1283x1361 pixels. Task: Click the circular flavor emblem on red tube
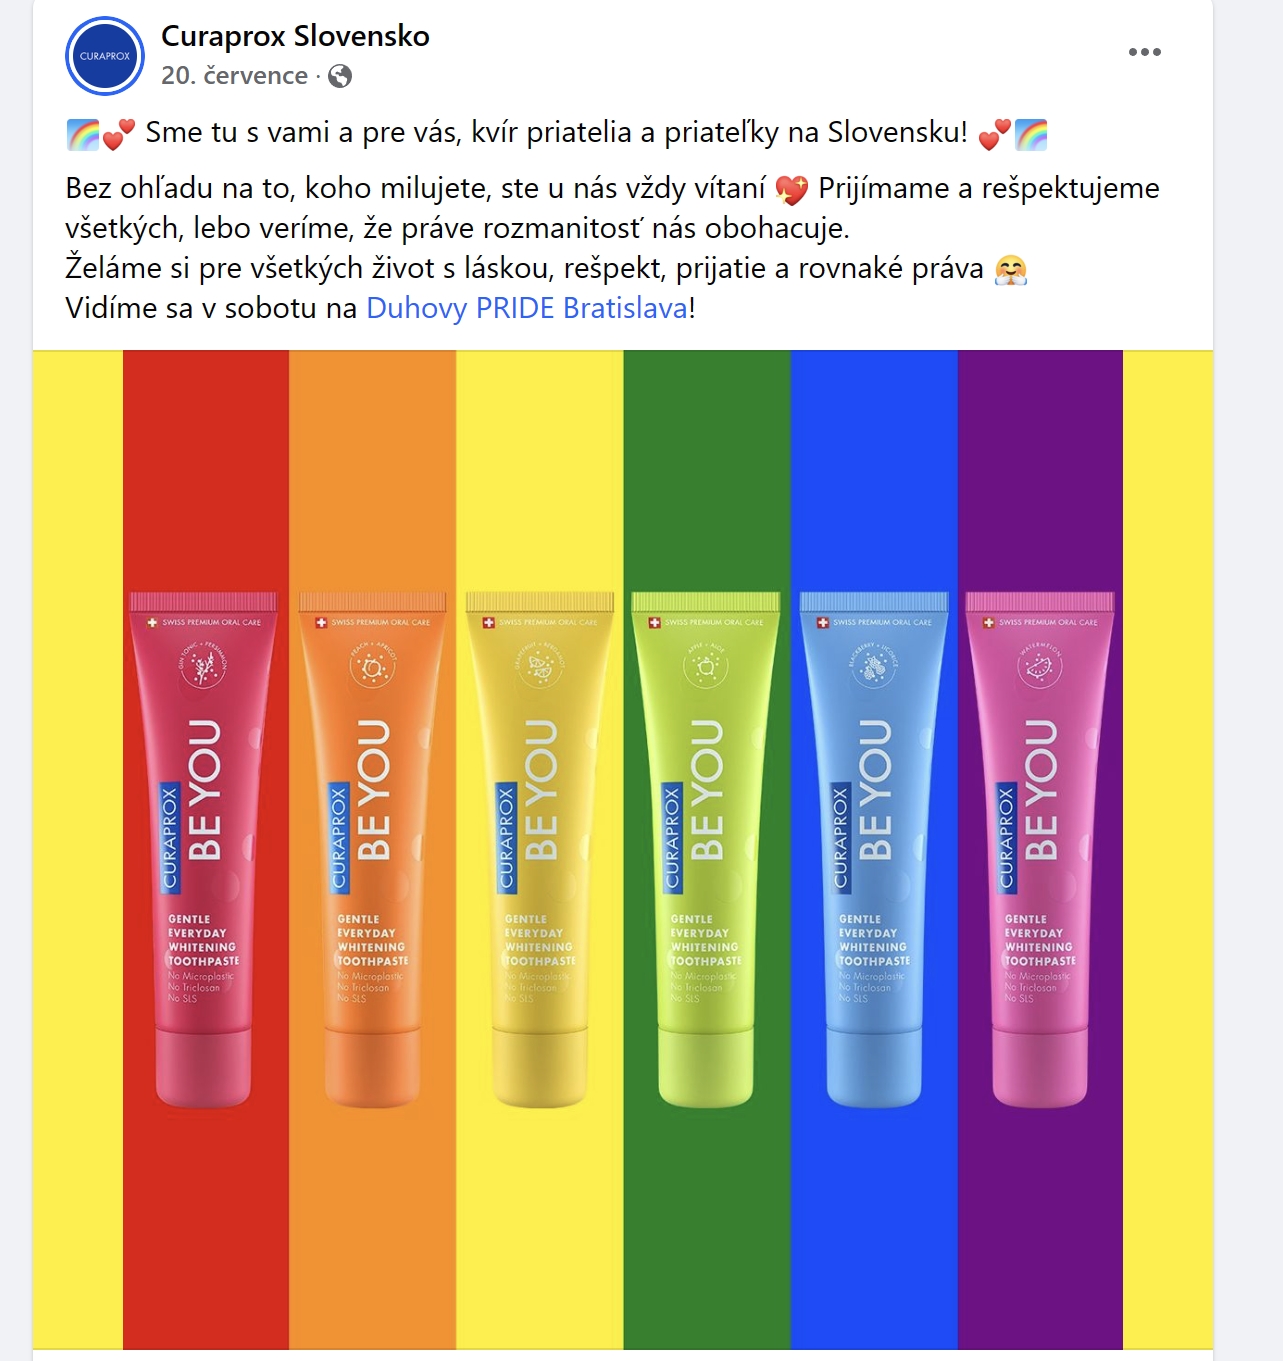pos(204,665)
